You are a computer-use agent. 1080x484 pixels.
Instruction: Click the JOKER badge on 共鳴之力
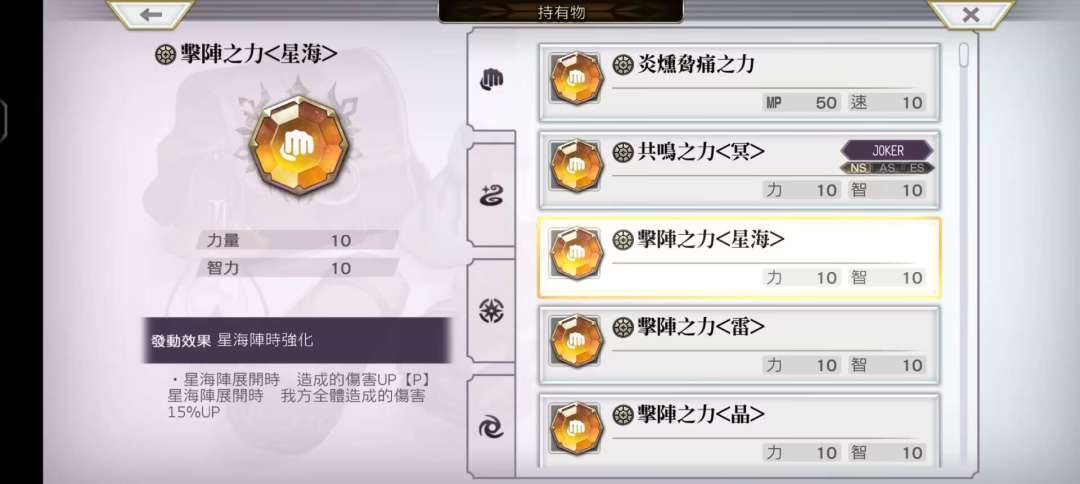(x=887, y=151)
